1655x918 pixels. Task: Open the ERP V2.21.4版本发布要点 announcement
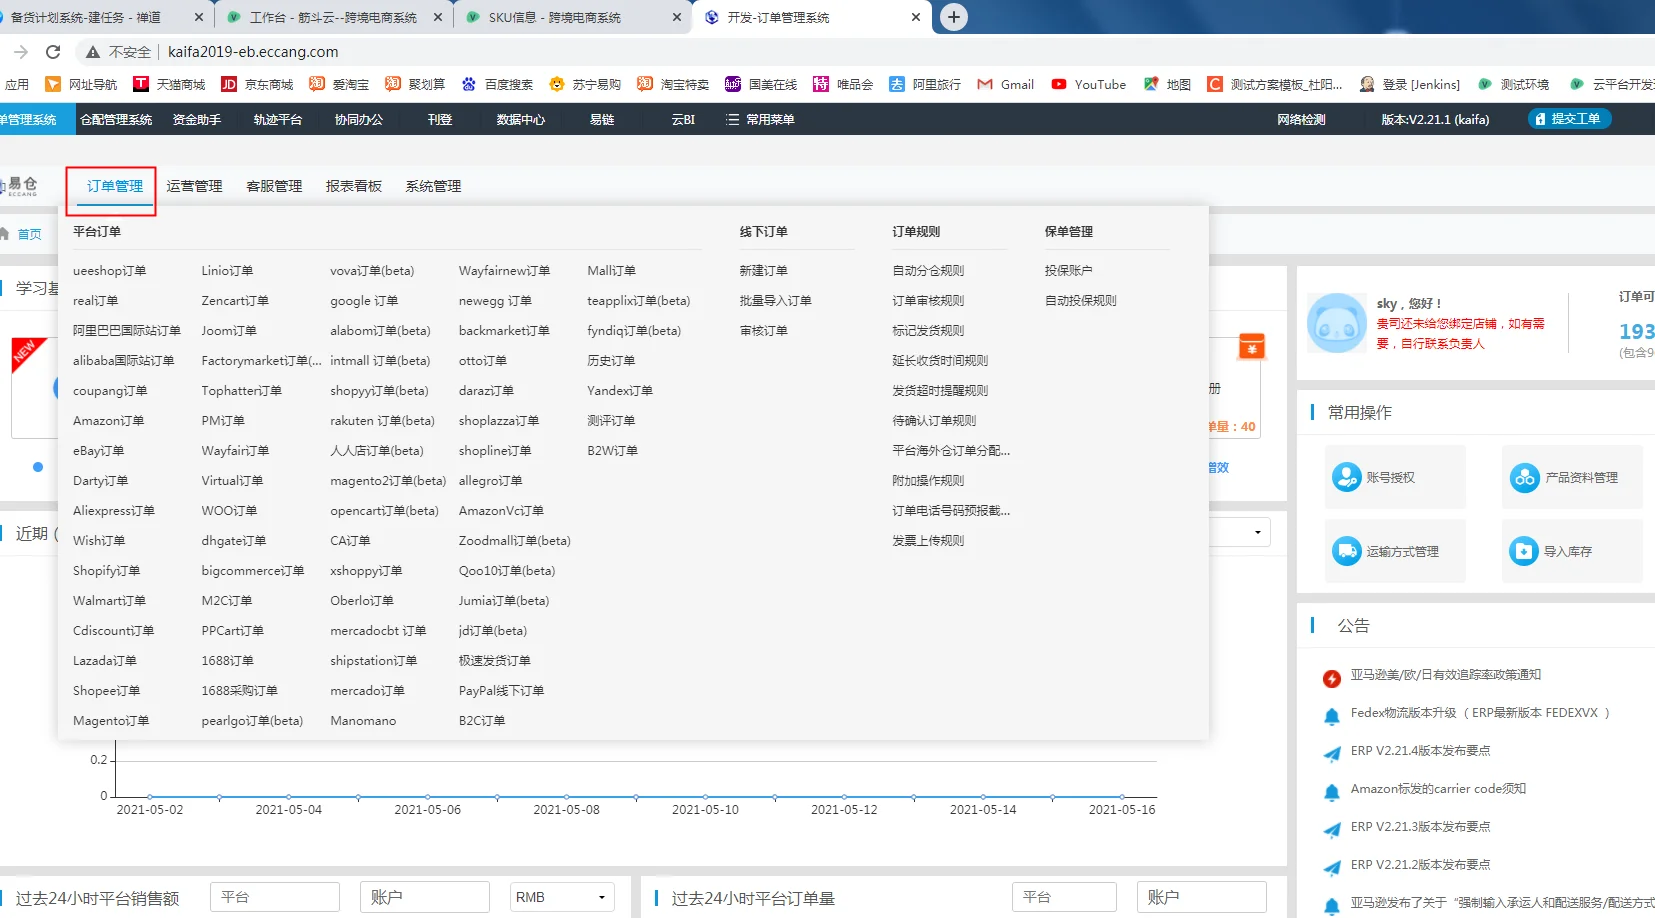pos(1420,751)
